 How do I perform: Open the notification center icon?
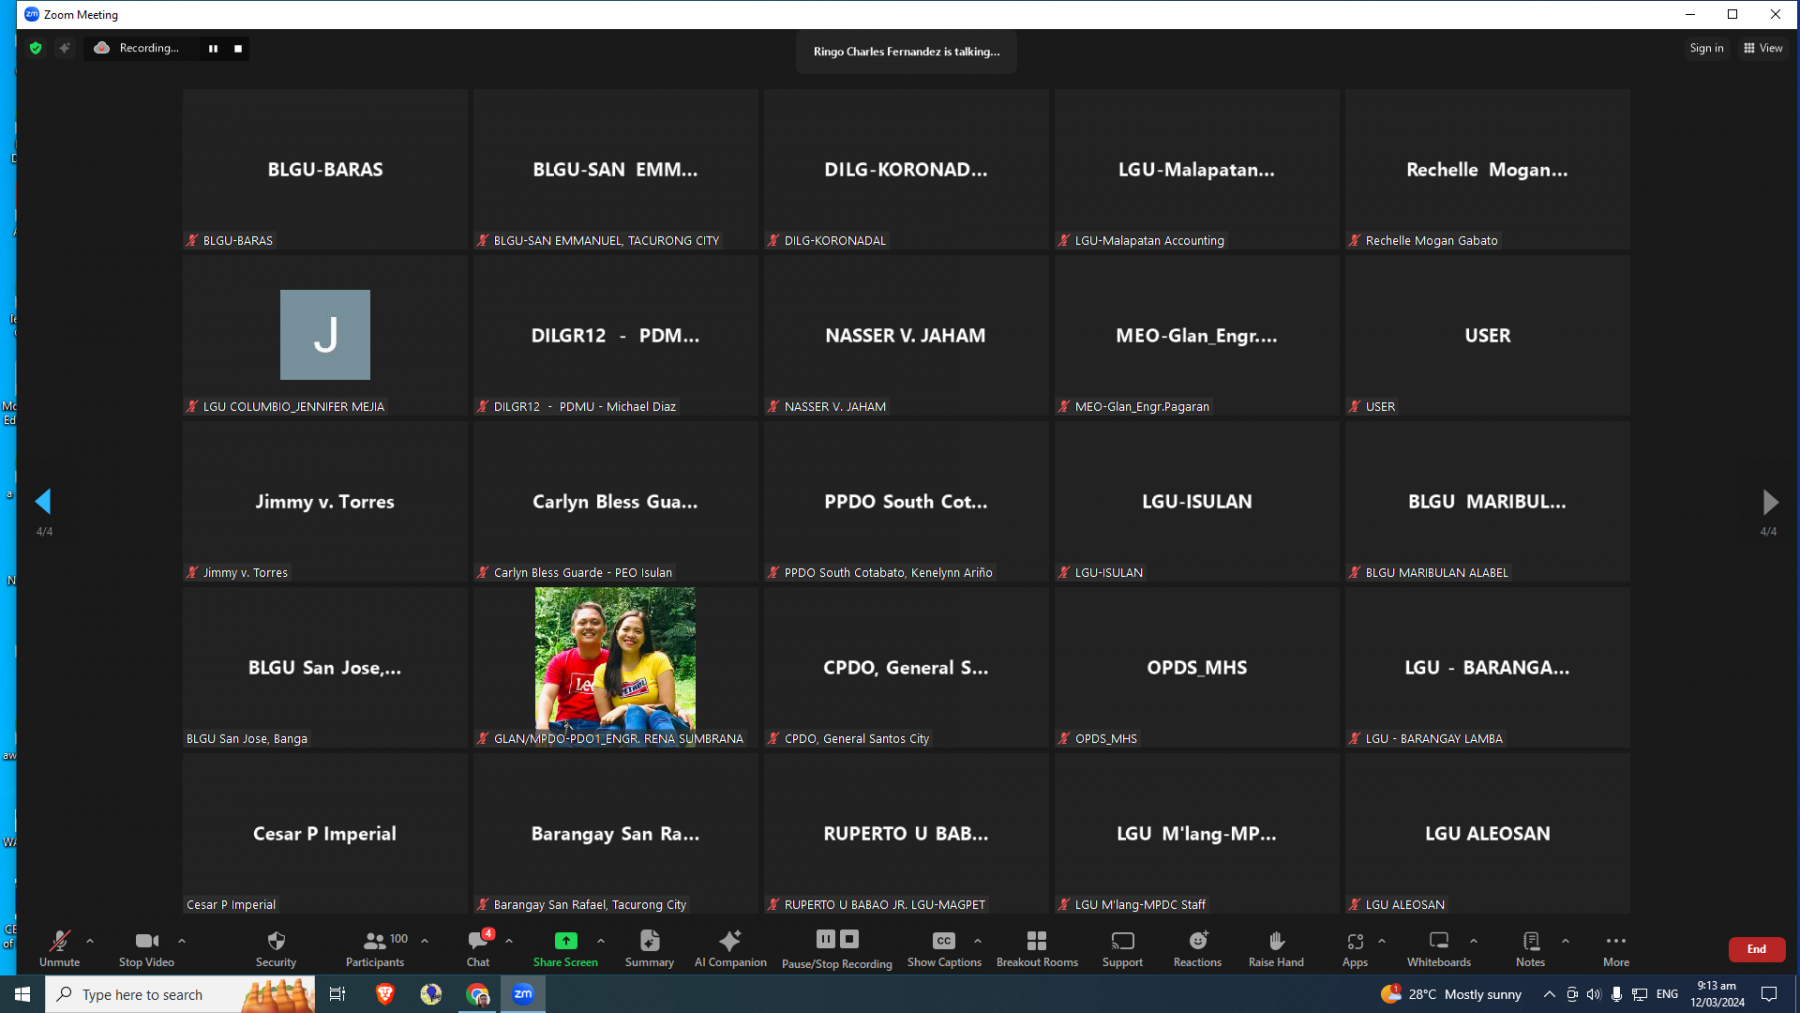click(1769, 994)
